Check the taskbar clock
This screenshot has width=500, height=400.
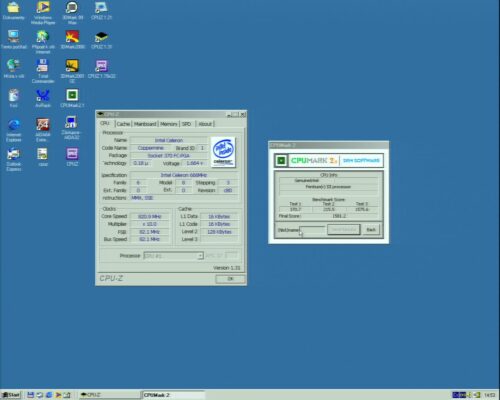[489, 395]
